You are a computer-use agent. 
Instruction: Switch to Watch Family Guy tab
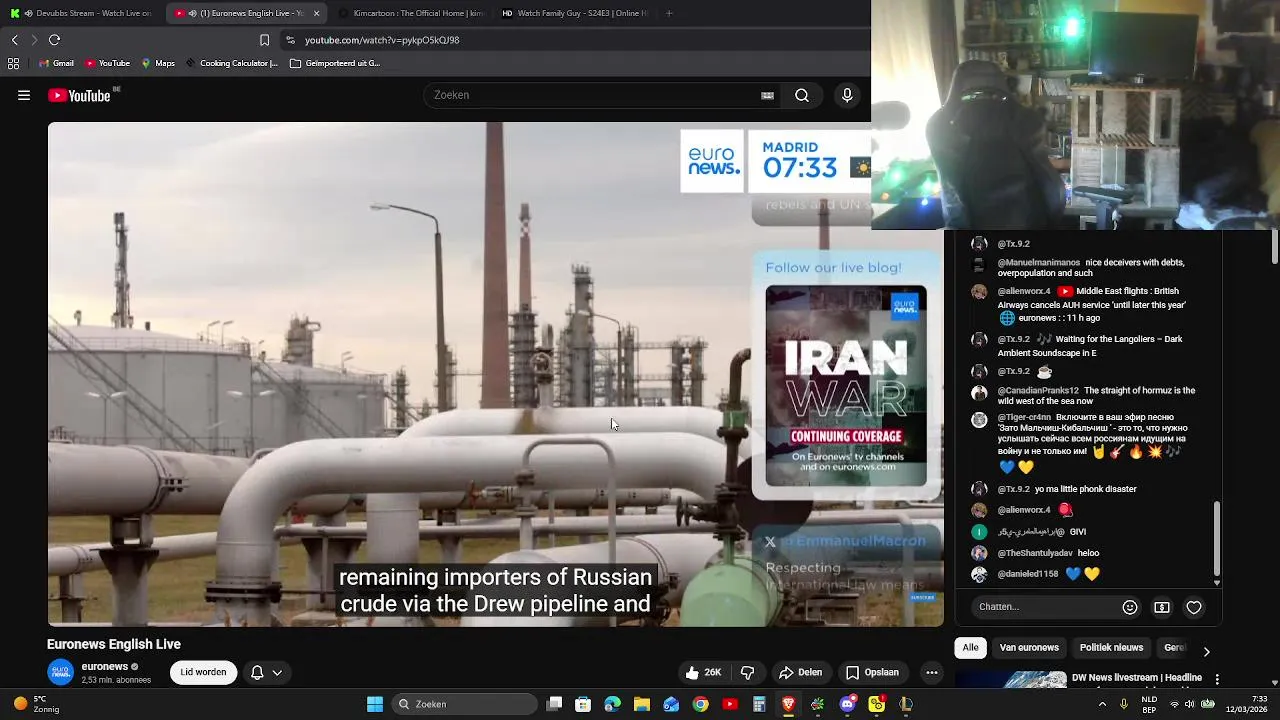click(574, 13)
